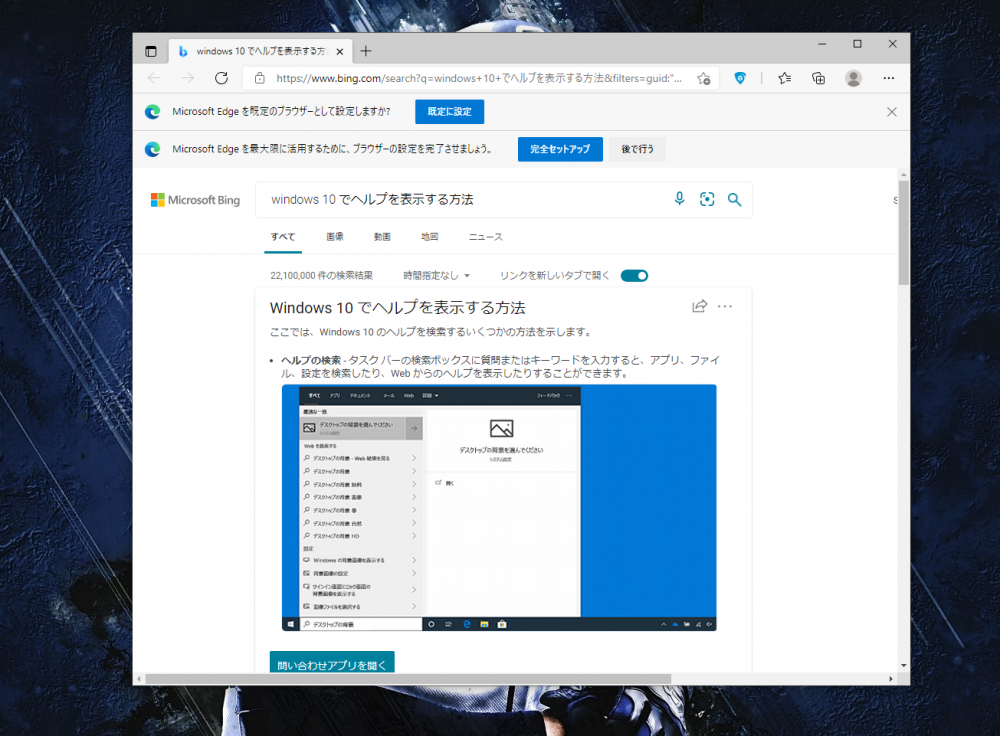
Task: Switch to the 画像 tab
Action: pyautogui.click(x=335, y=237)
